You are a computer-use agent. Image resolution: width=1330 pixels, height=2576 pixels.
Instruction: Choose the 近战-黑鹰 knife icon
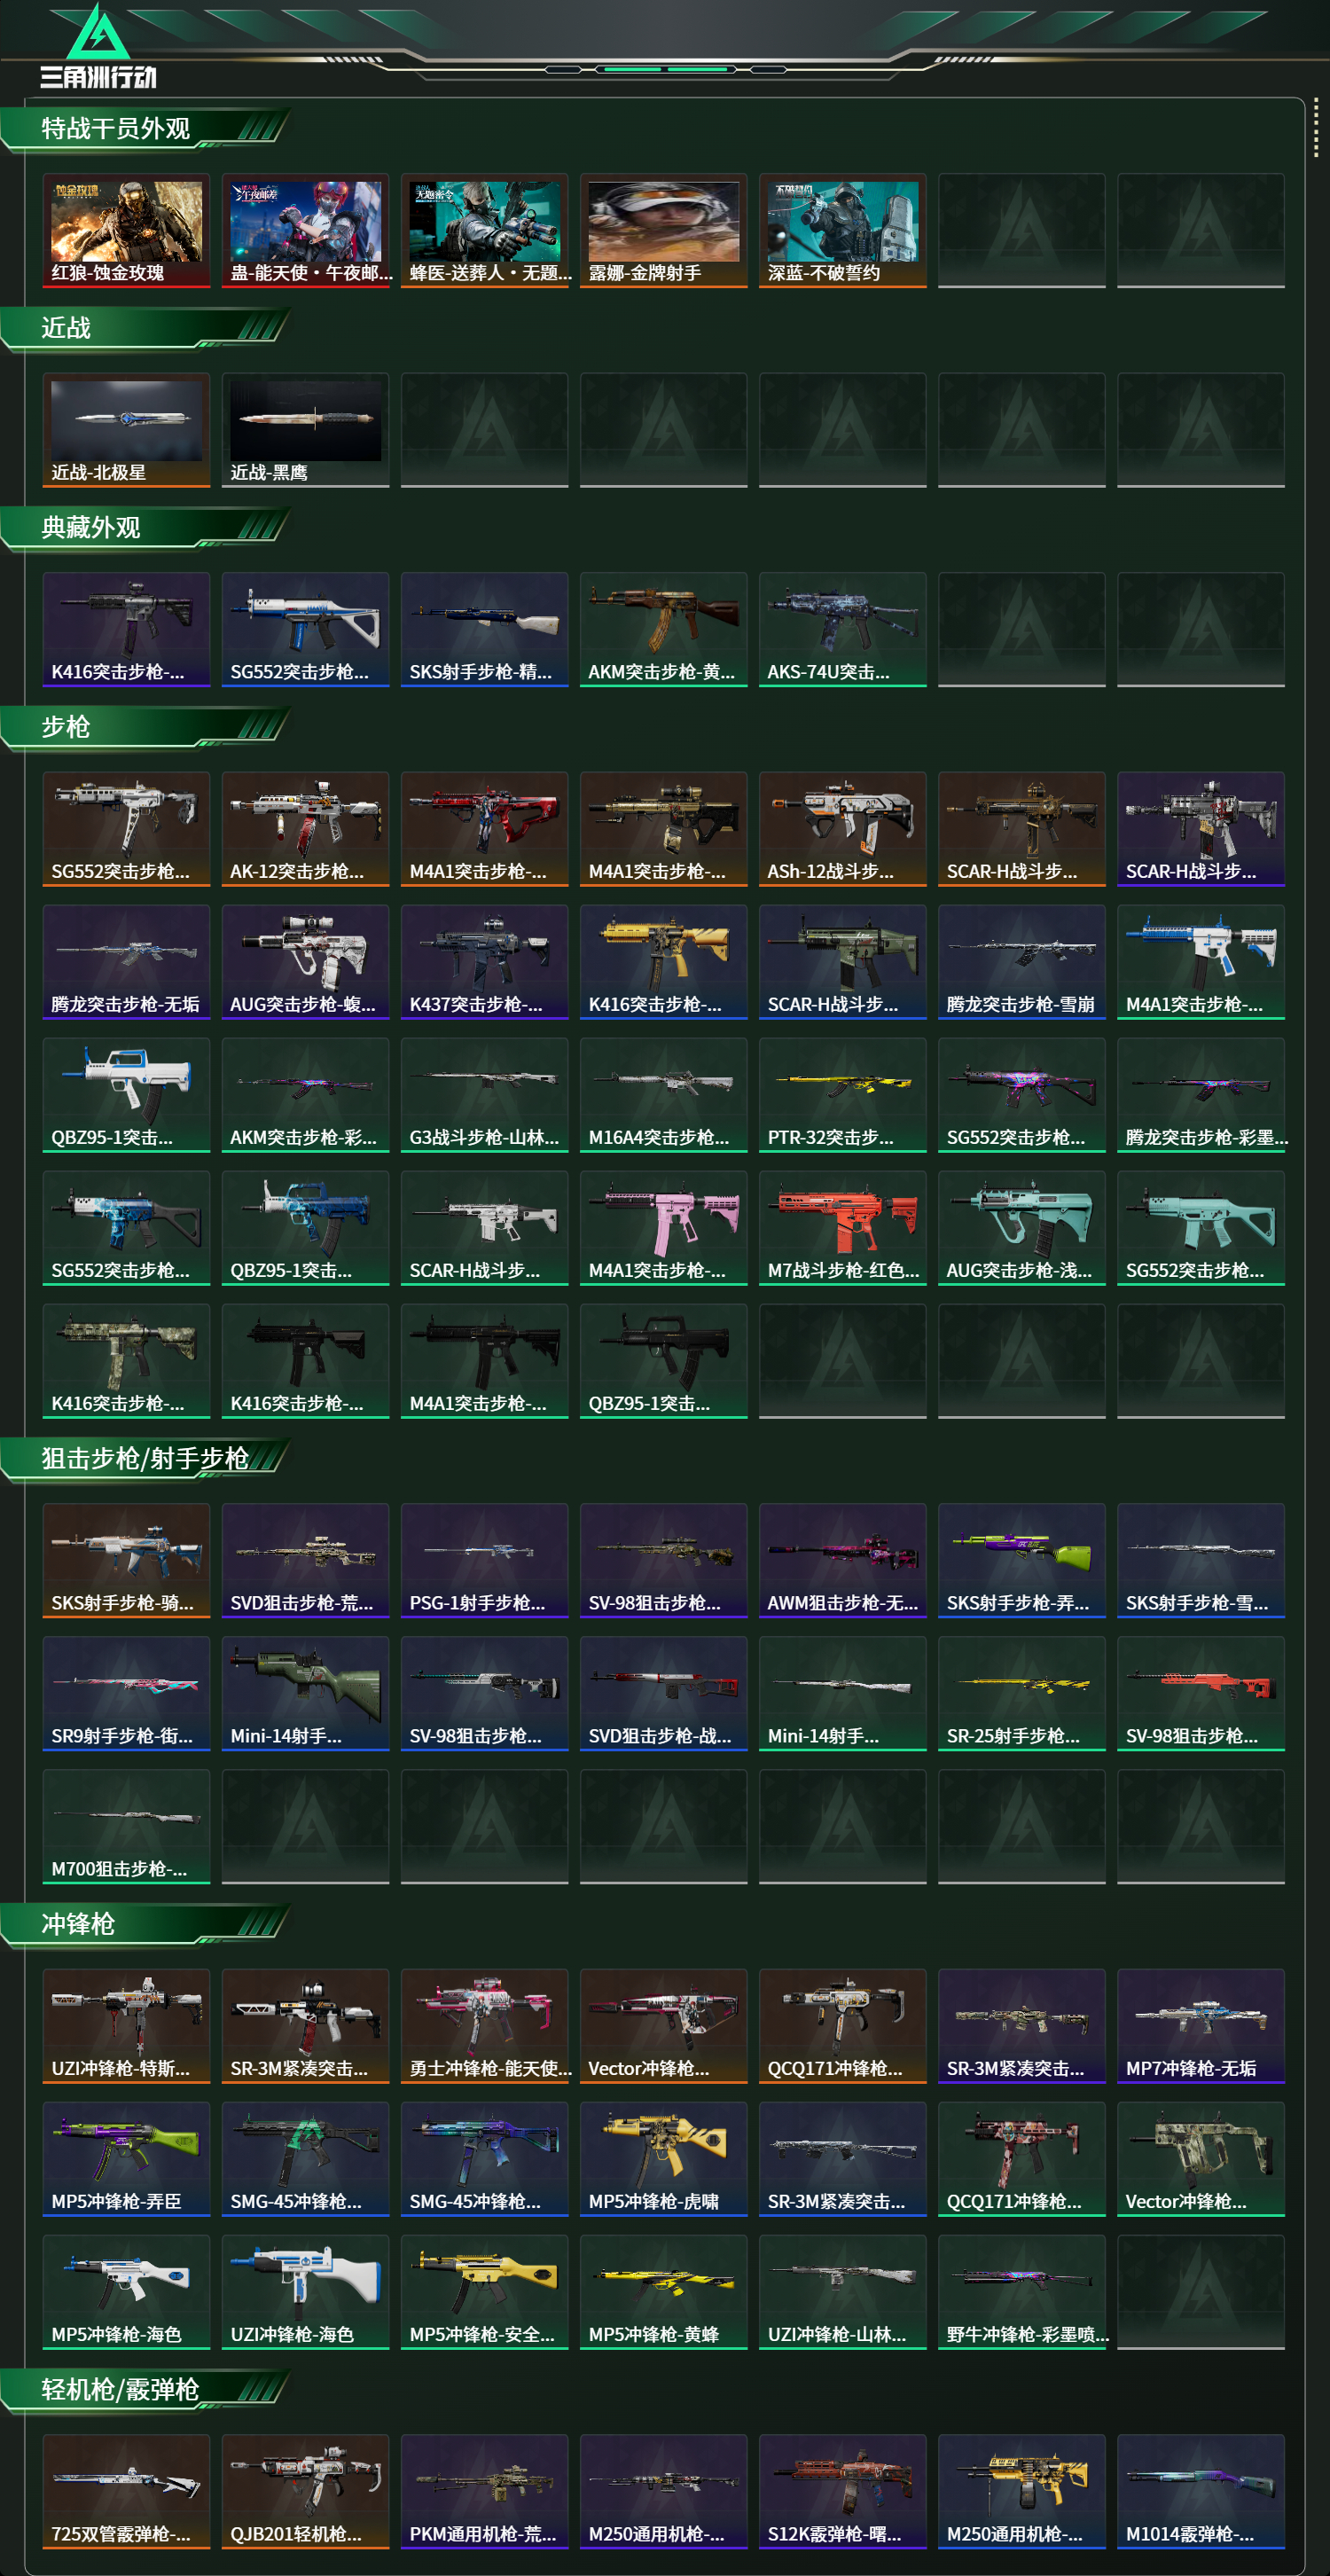(305, 430)
